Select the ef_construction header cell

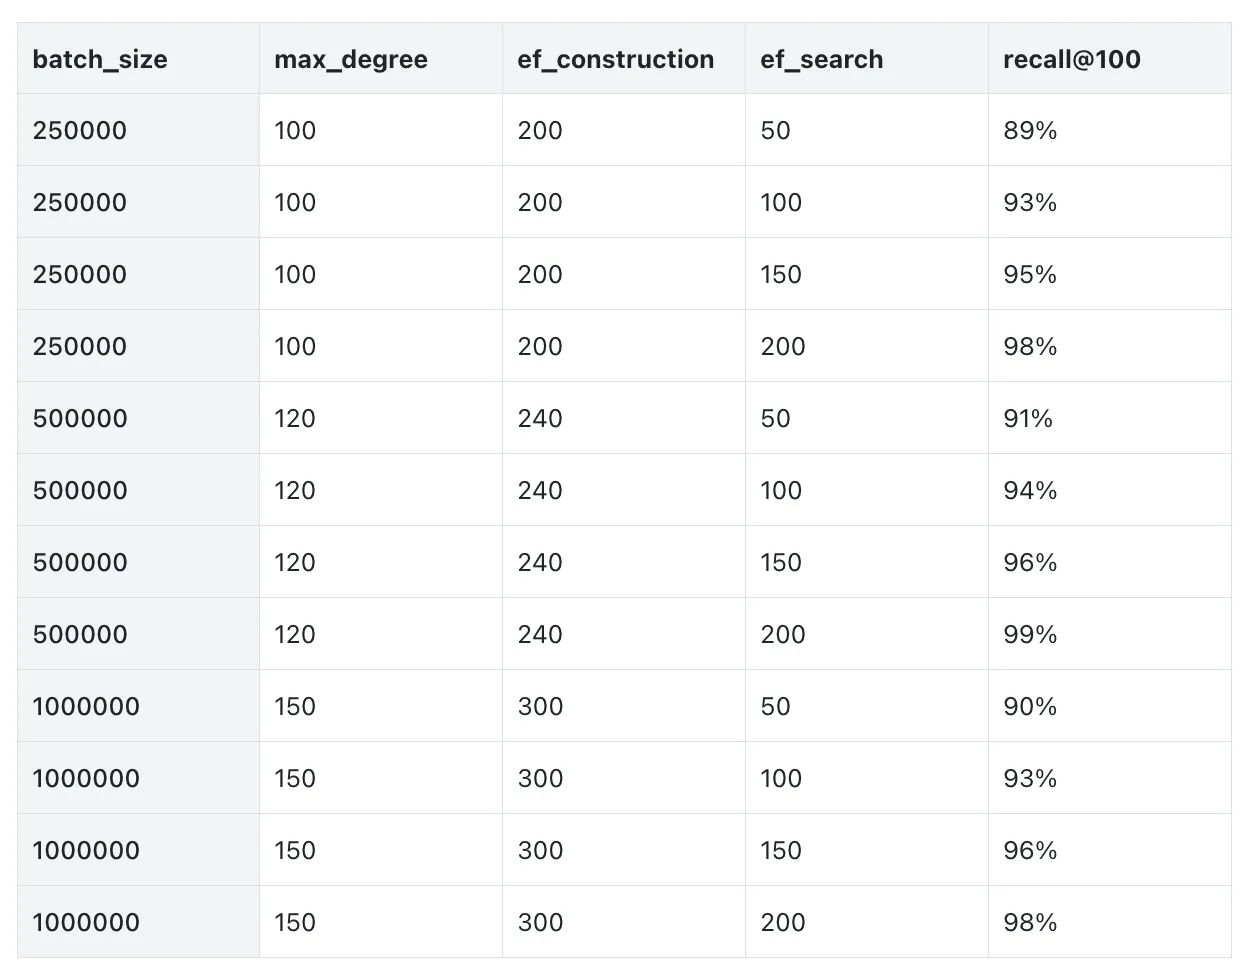pos(615,60)
